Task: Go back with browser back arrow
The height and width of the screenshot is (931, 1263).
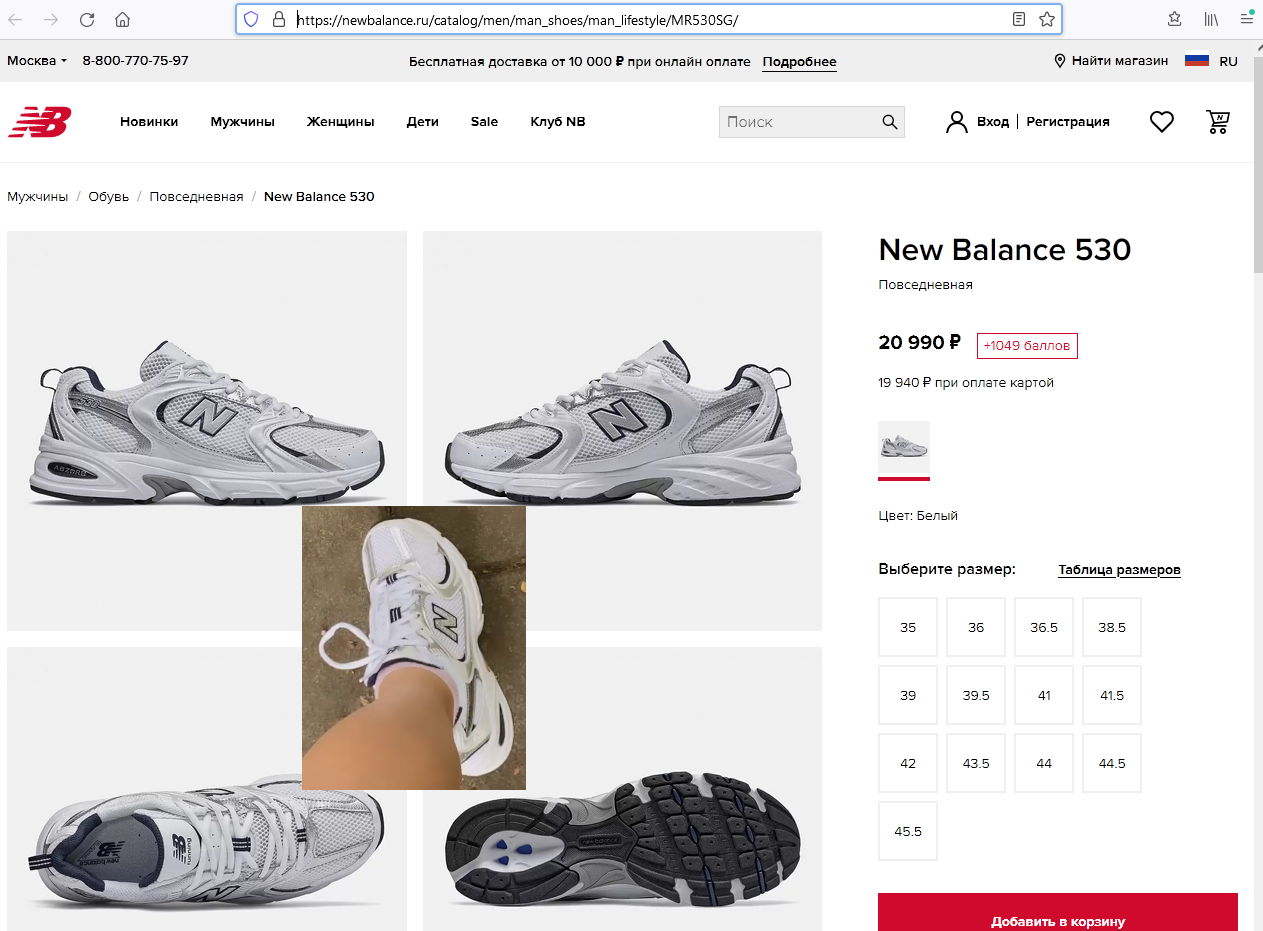Action: coord(16,19)
